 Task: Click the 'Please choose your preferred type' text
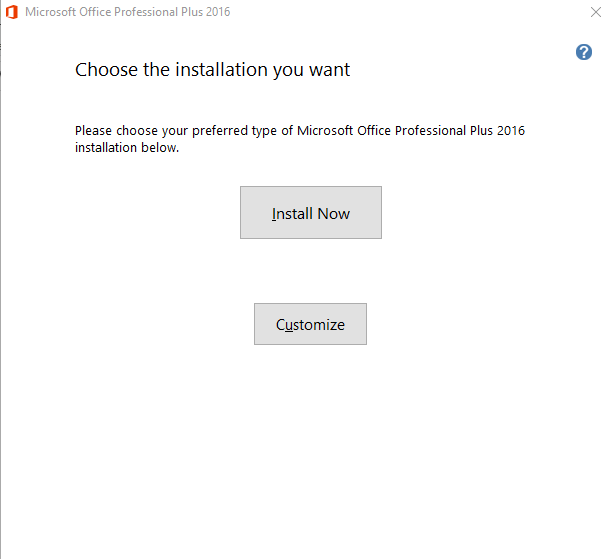pos(300,139)
